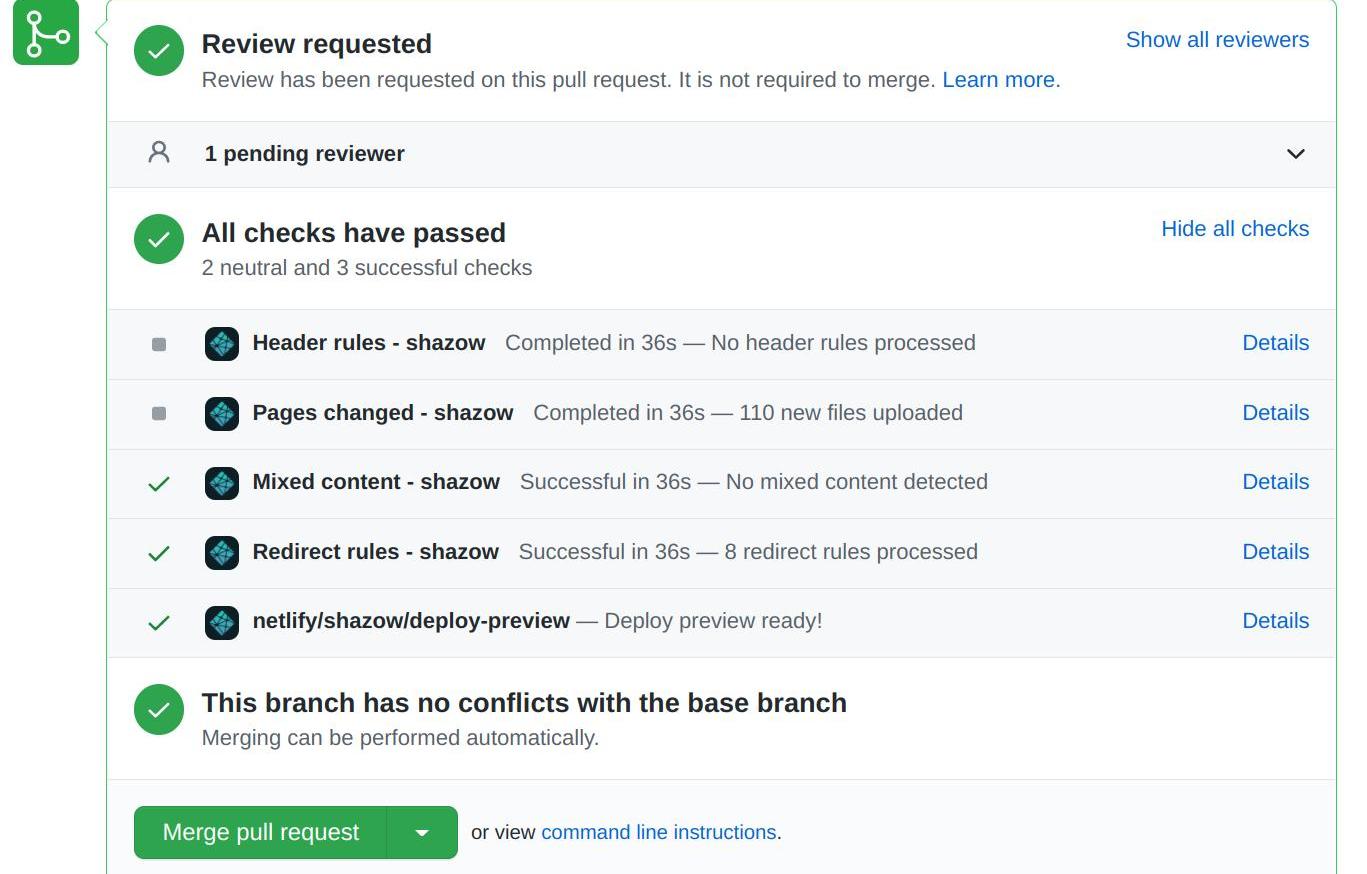Viewport: 1367px width, 874px height.
Task: View Details for netlify deploy-preview check
Action: point(1275,621)
